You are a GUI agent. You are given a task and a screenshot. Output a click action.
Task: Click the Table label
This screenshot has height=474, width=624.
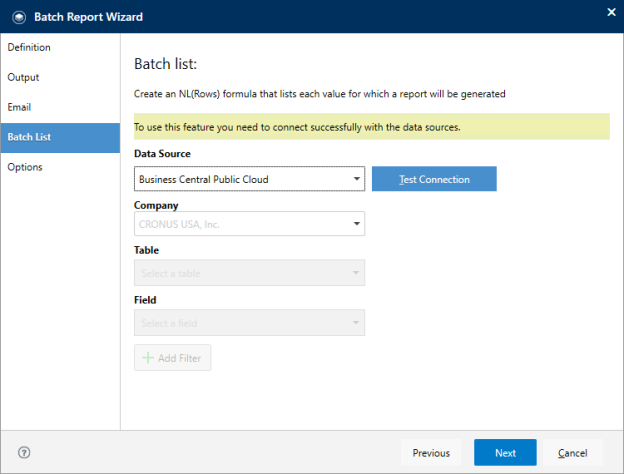click(146, 250)
